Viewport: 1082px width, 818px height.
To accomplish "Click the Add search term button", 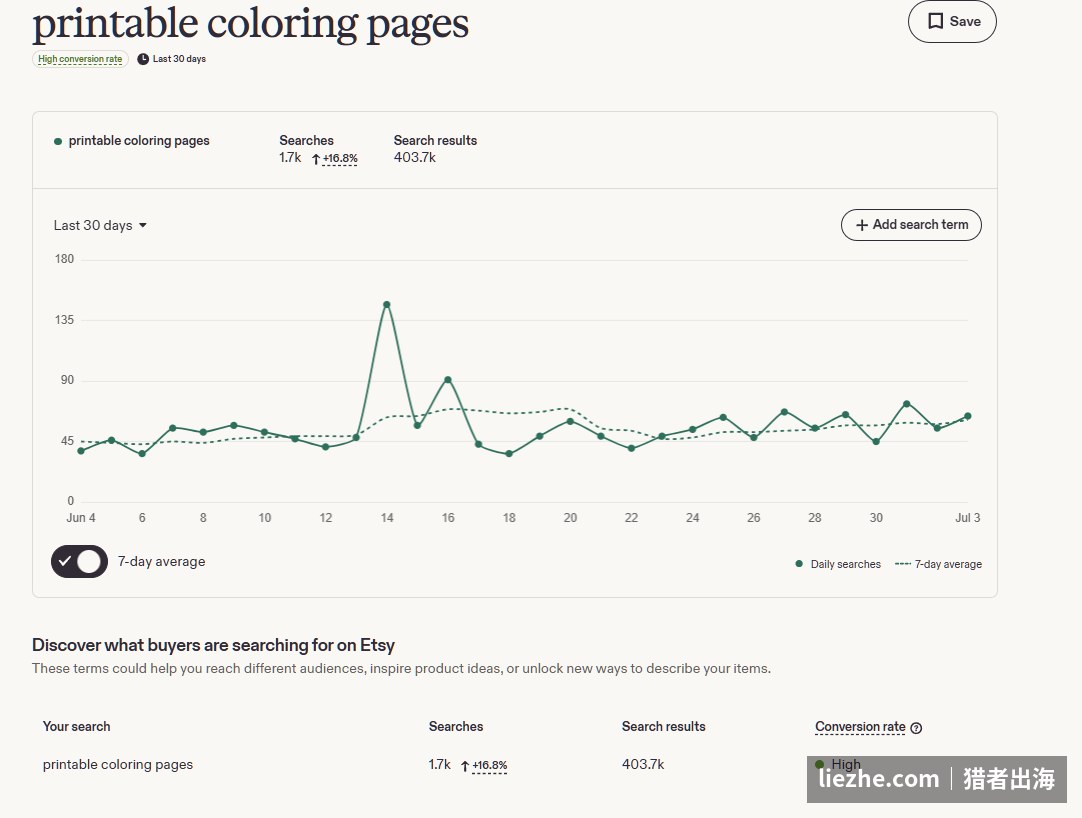I will coord(911,225).
